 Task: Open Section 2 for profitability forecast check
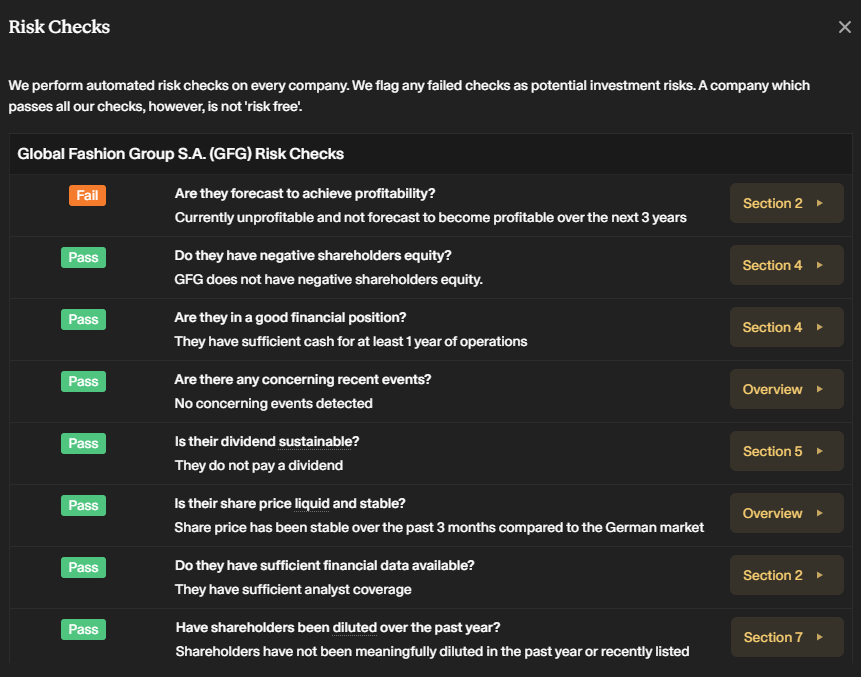point(786,203)
